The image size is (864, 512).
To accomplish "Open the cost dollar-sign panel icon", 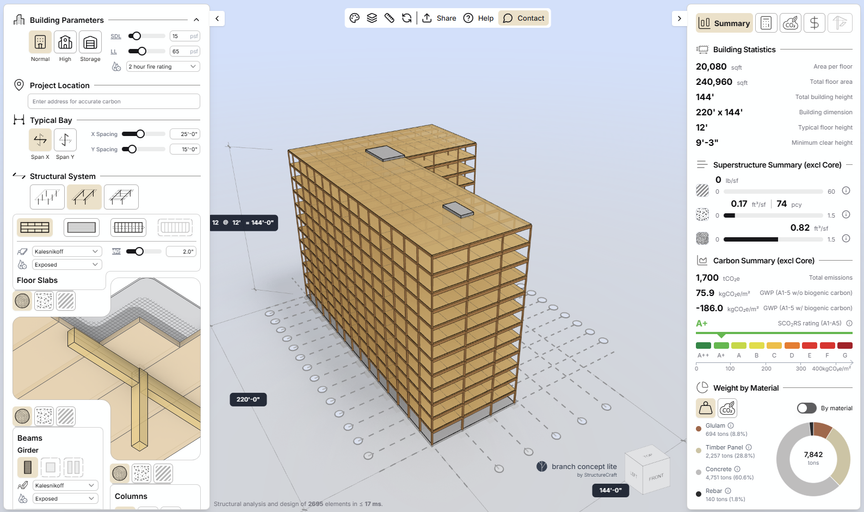I will (x=815, y=23).
